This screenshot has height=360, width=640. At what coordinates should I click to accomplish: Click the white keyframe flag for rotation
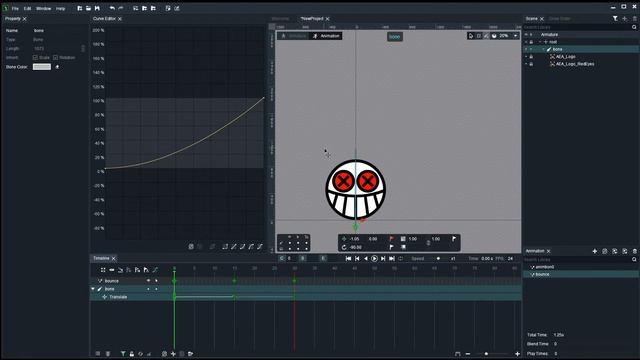(392, 247)
